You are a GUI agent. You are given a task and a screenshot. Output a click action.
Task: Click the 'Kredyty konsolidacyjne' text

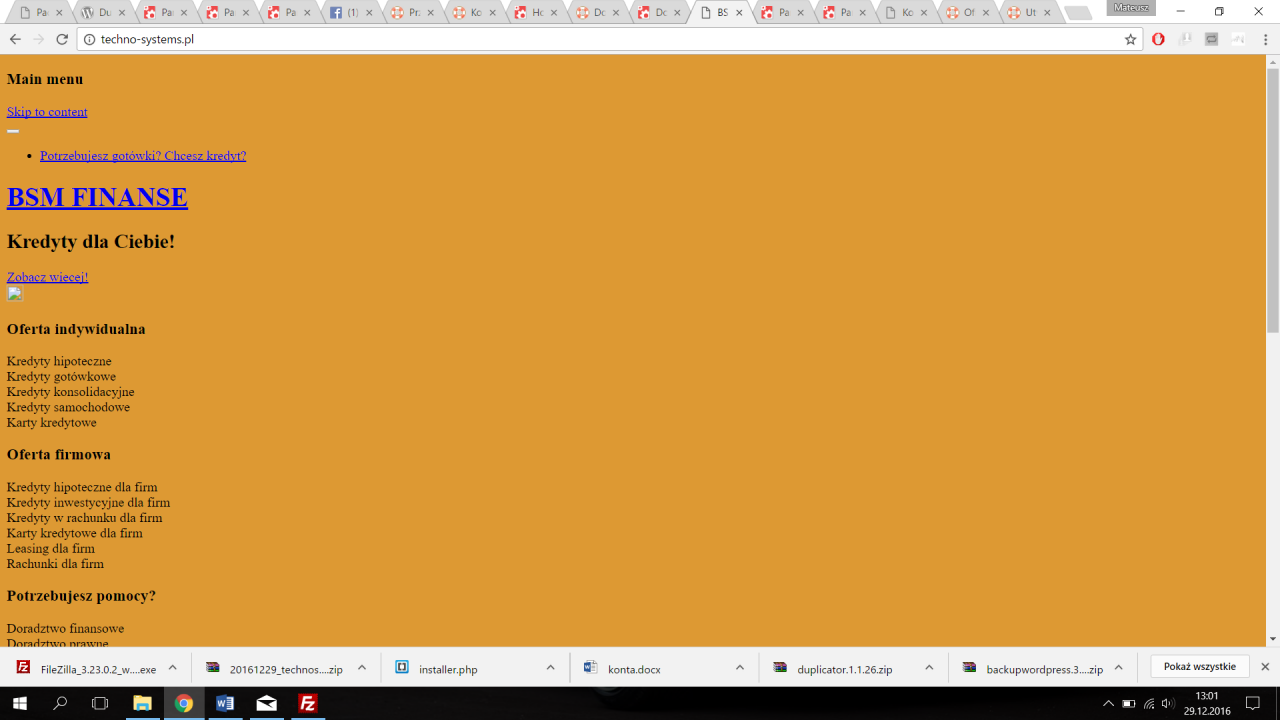(70, 392)
